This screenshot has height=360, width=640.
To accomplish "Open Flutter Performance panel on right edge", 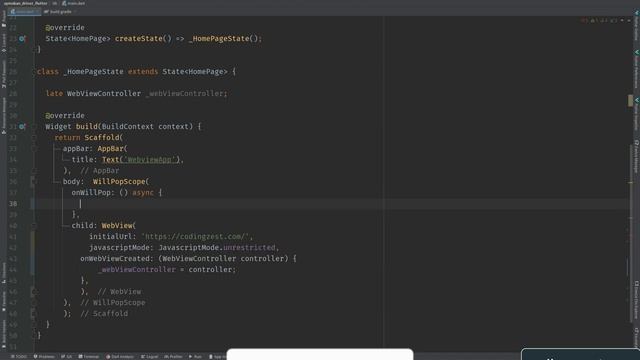I will [x=636, y=69].
